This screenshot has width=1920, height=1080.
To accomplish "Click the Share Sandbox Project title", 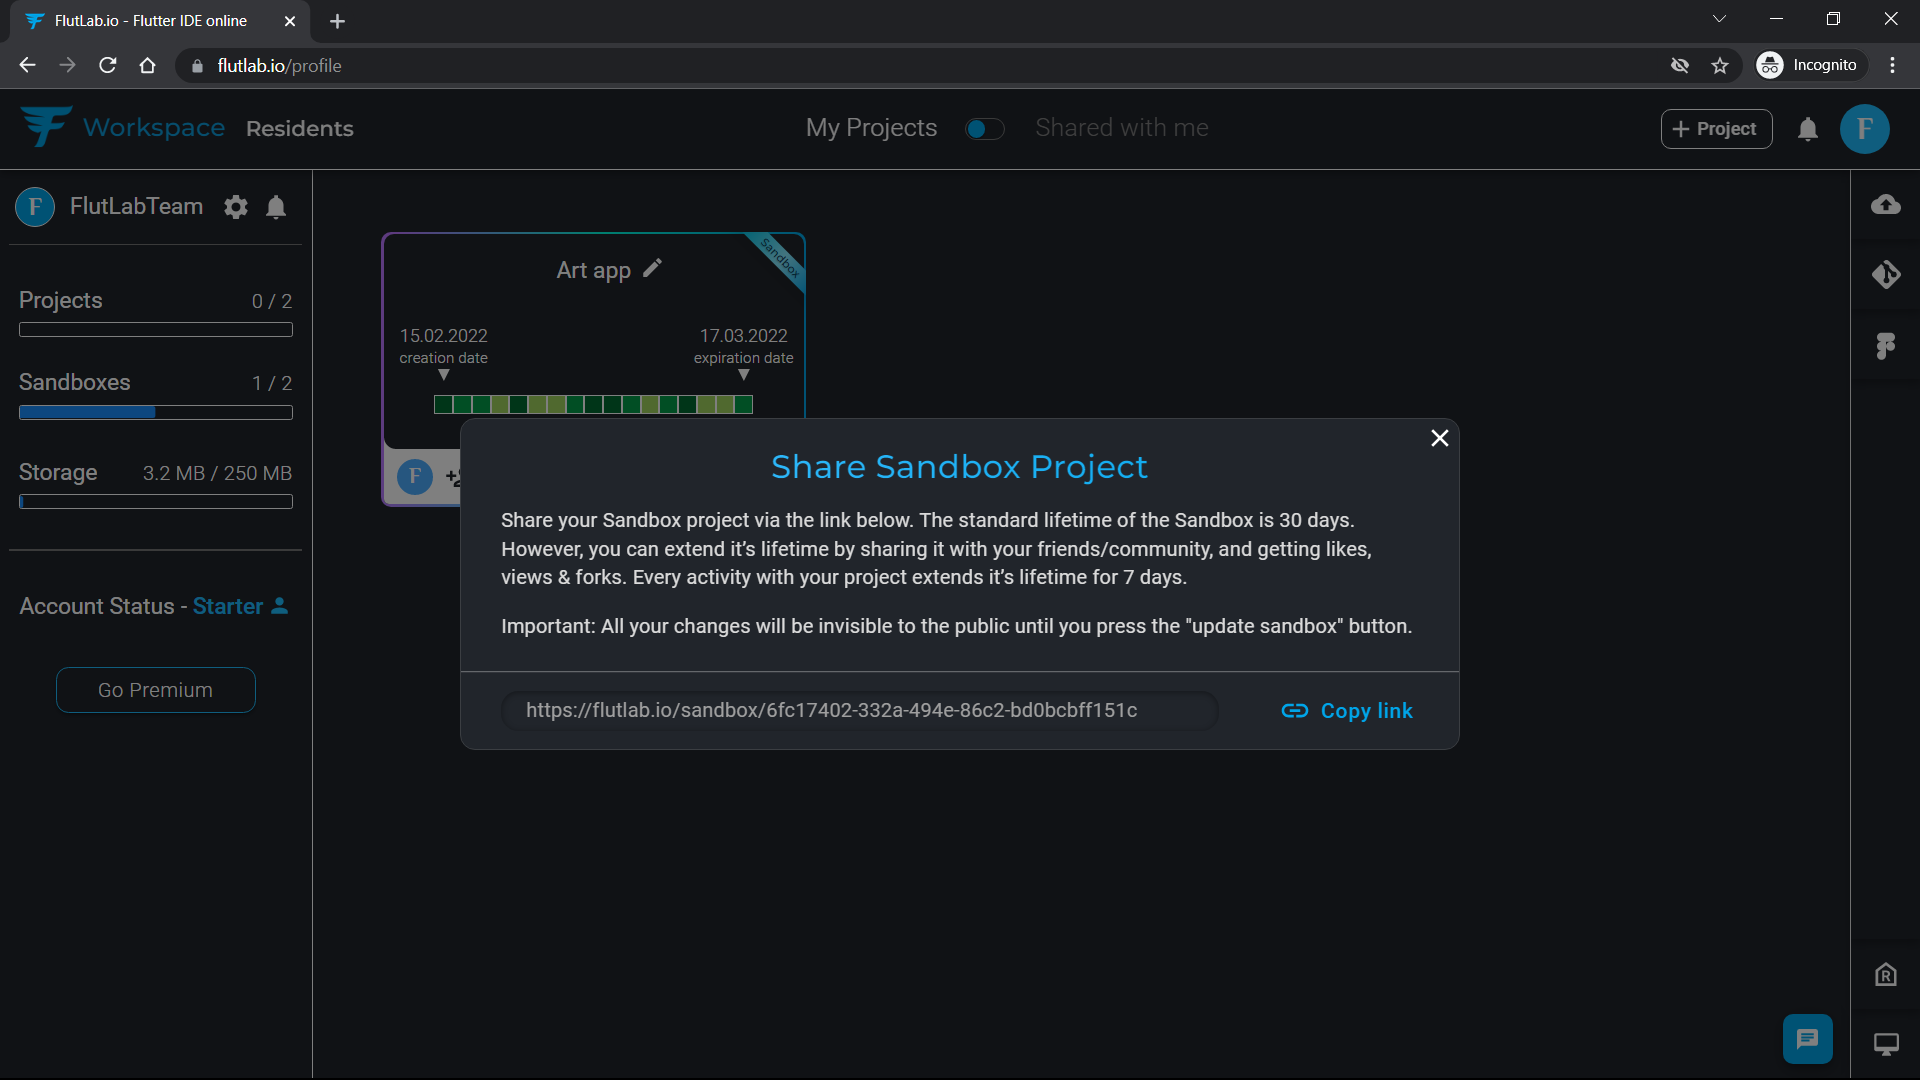I will tap(960, 467).
